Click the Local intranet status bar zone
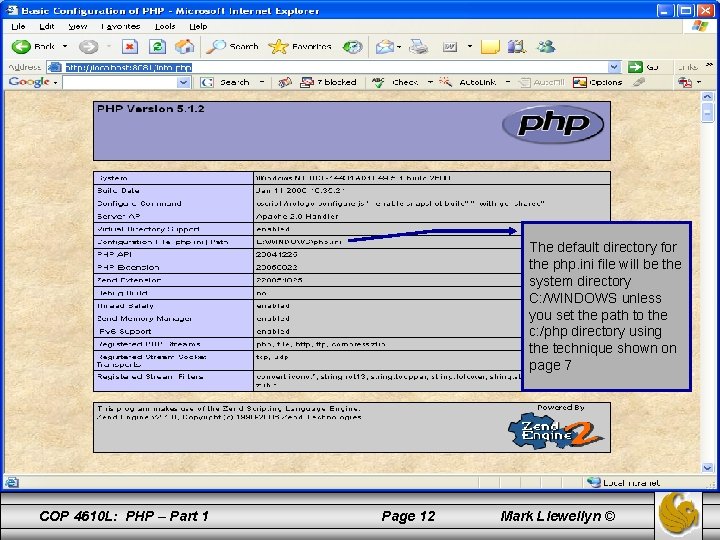 [624, 482]
